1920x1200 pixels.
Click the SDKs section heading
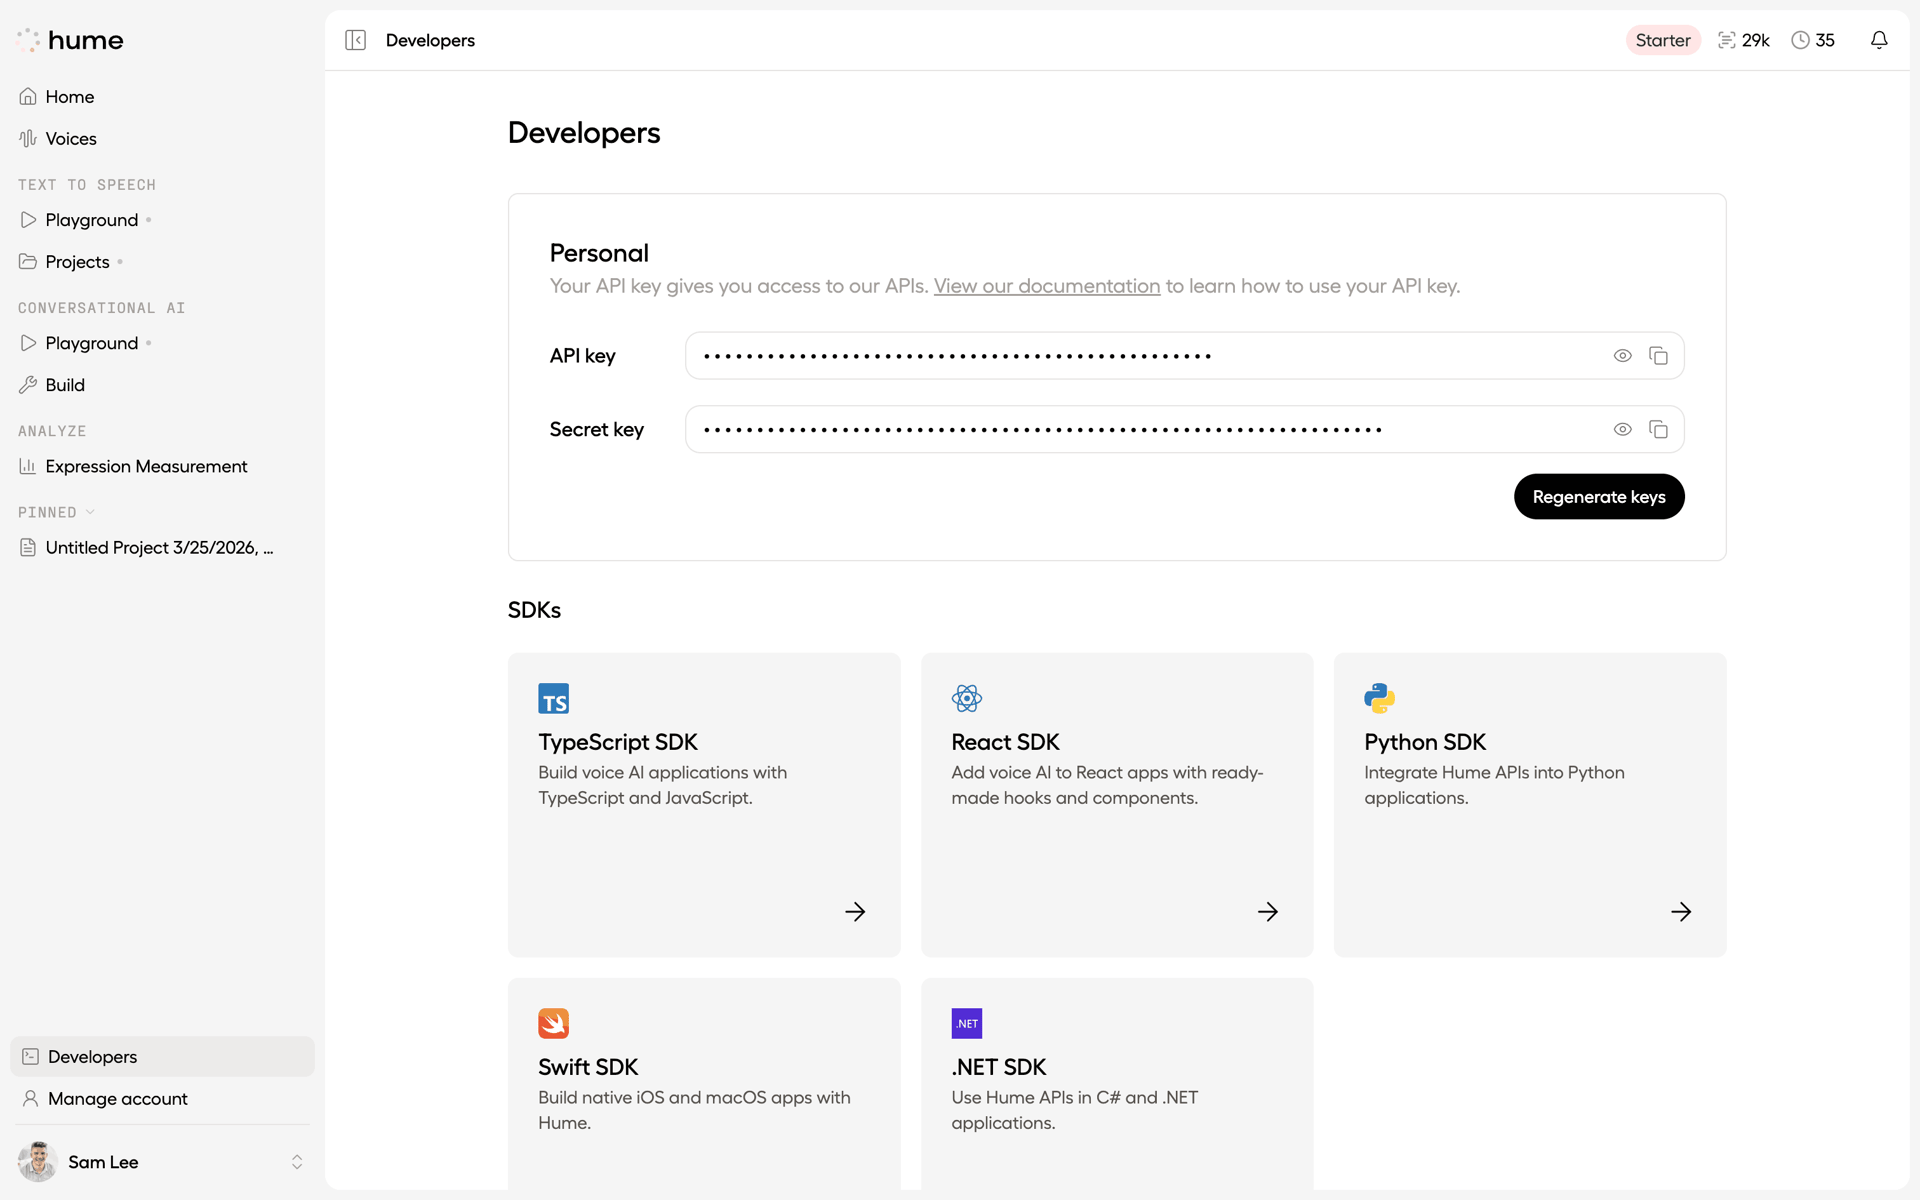(534, 610)
